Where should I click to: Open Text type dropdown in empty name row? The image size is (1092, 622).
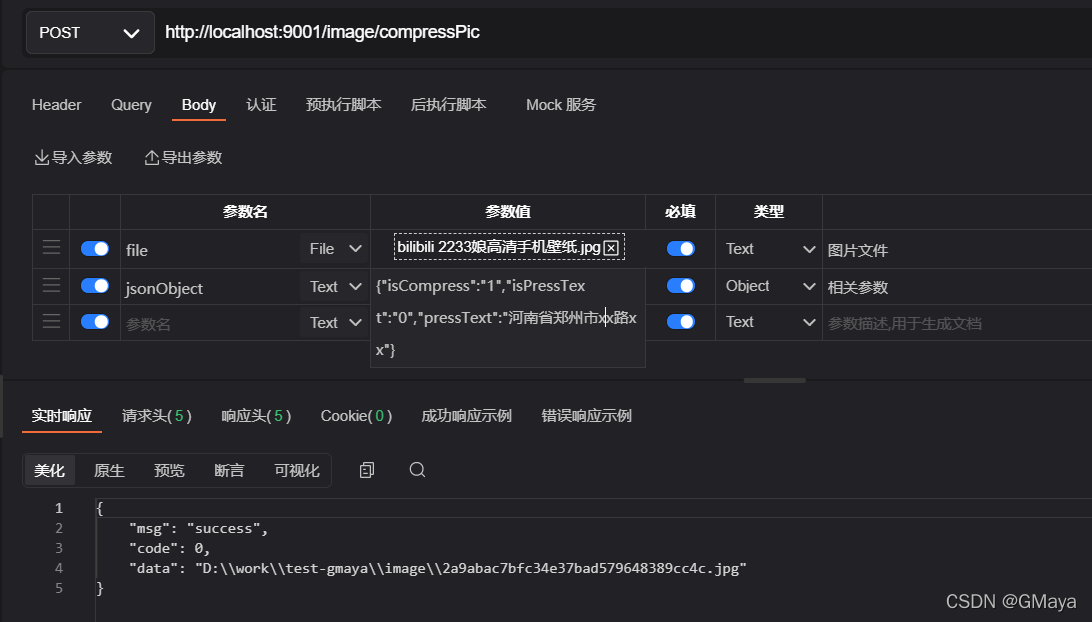[x=335, y=322]
